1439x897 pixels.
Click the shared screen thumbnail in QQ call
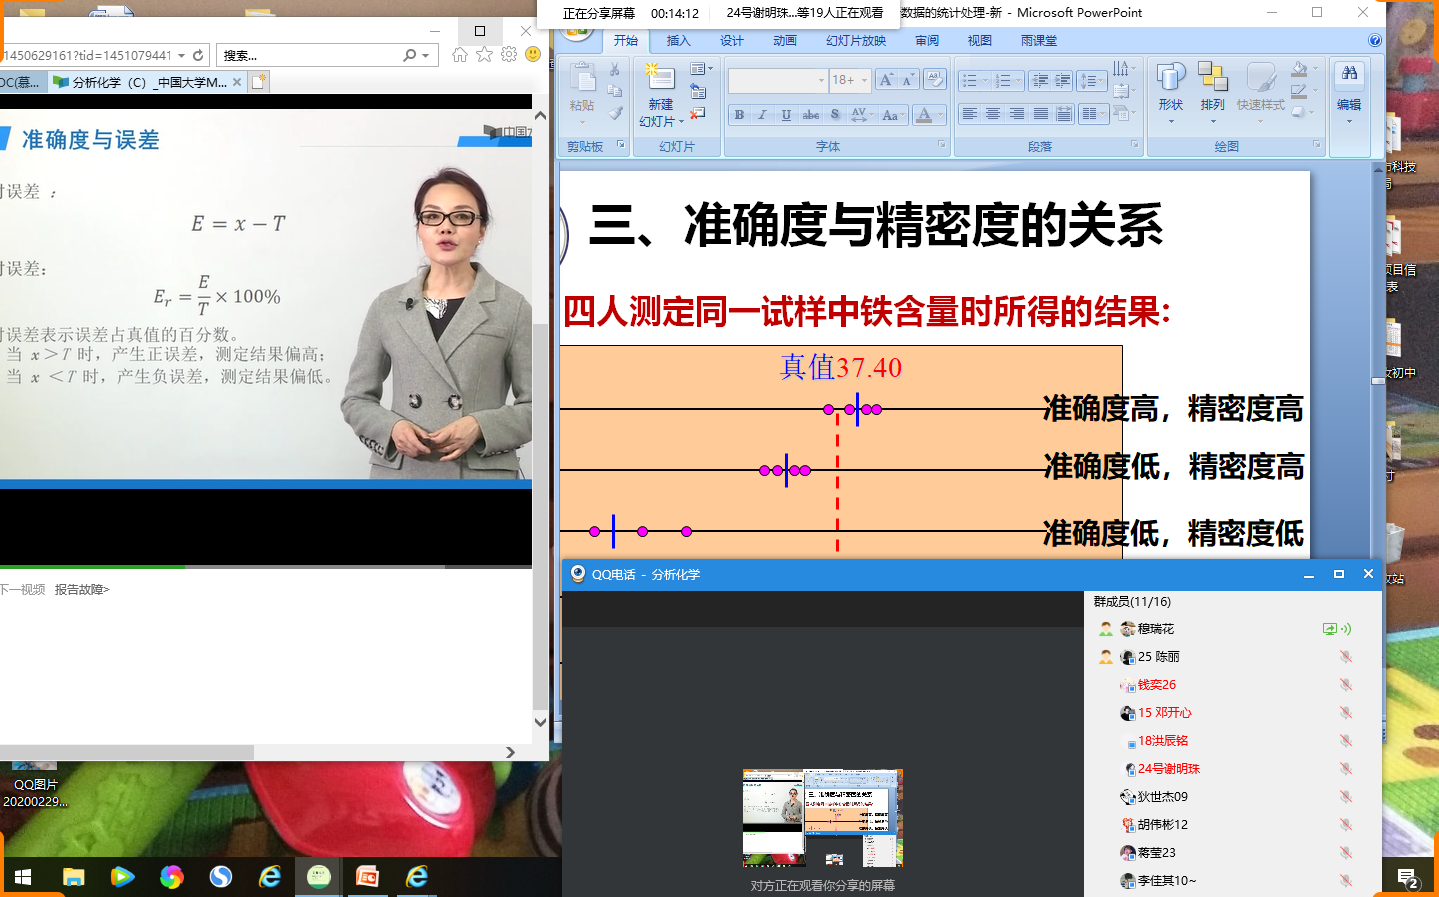coord(822,817)
